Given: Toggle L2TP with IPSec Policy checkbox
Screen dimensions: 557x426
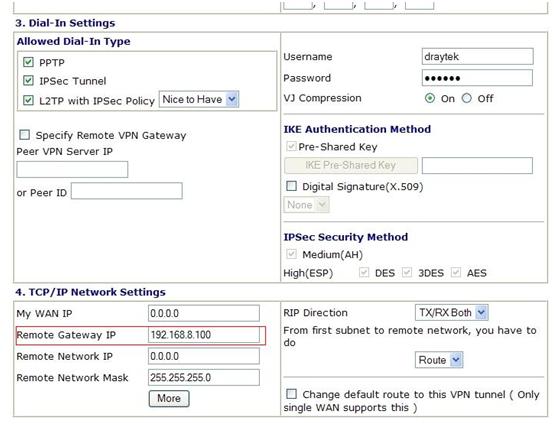Looking at the screenshot, I should click(x=28, y=101).
